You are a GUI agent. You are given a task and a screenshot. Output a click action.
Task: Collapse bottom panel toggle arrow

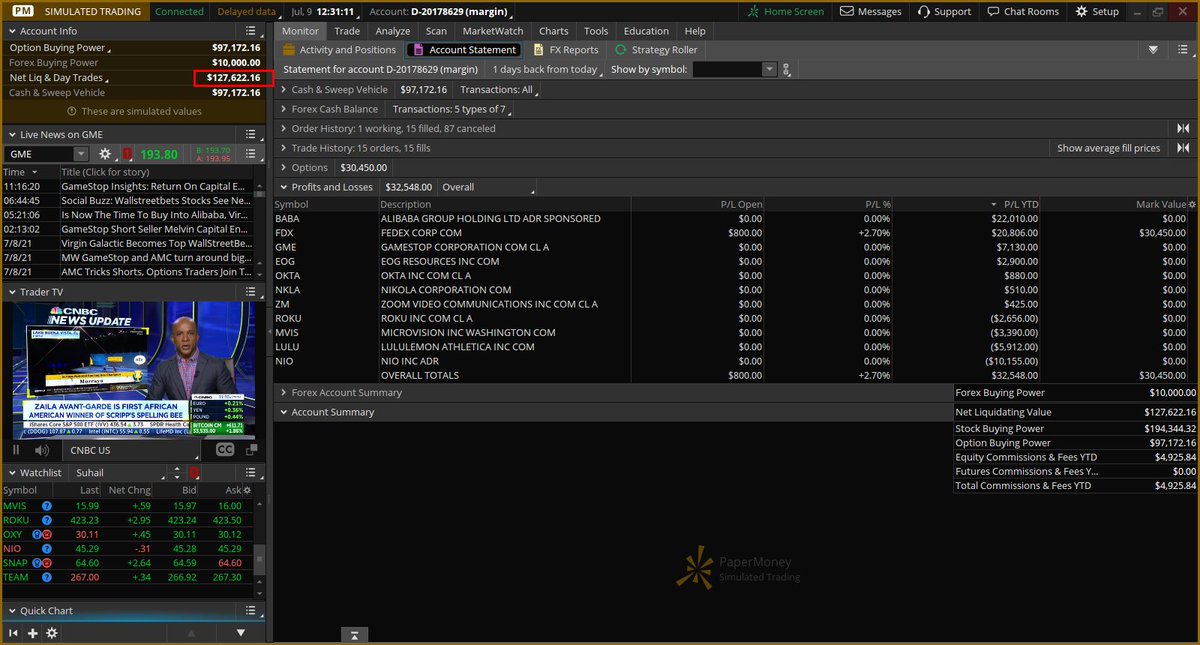(x=354, y=634)
